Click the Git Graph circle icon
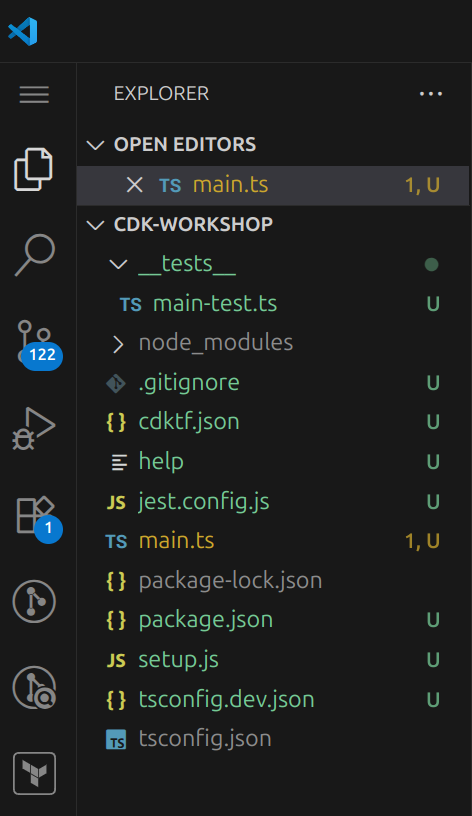 [x=34, y=602]
